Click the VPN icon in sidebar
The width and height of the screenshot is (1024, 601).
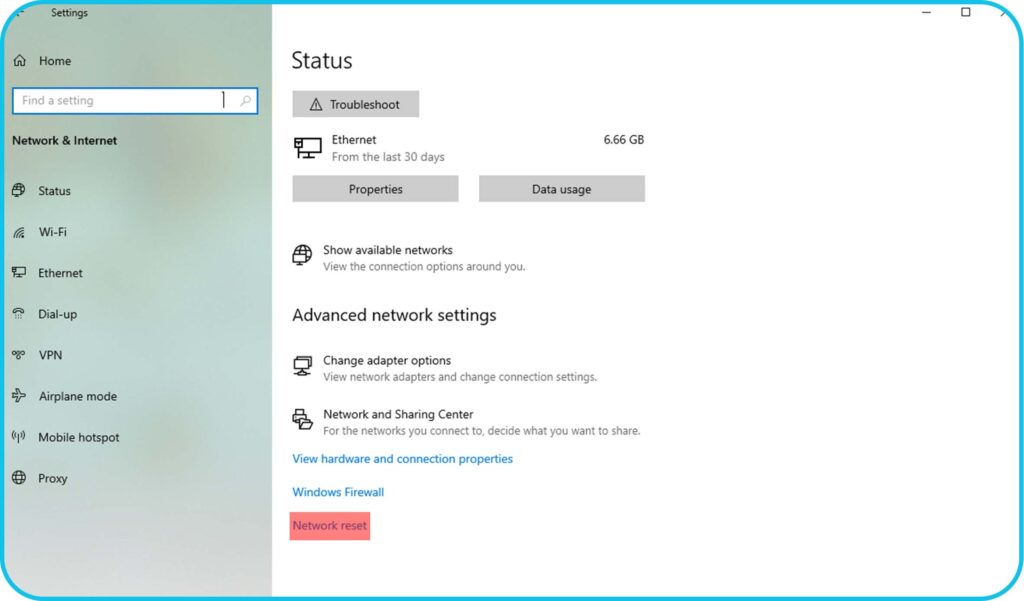tap(19, 355)
